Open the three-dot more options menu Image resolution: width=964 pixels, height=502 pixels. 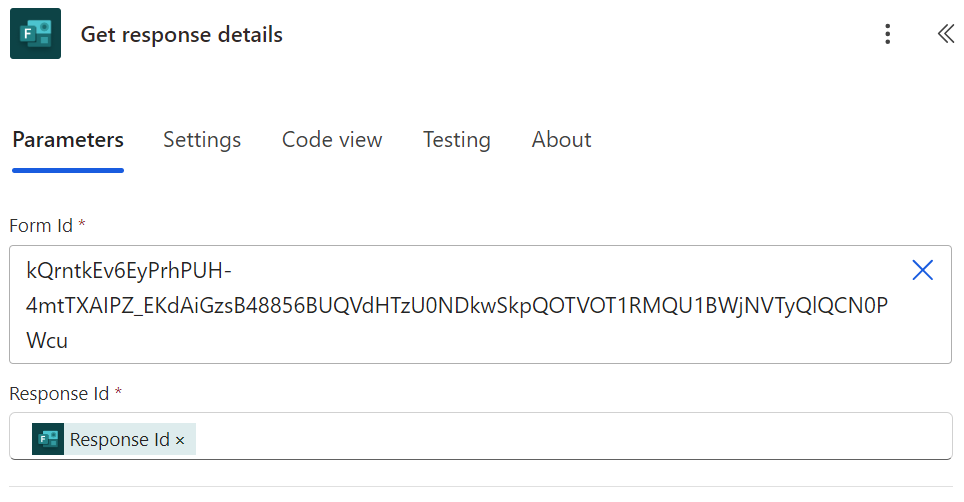pyautogui.click(x=887, y=35)
